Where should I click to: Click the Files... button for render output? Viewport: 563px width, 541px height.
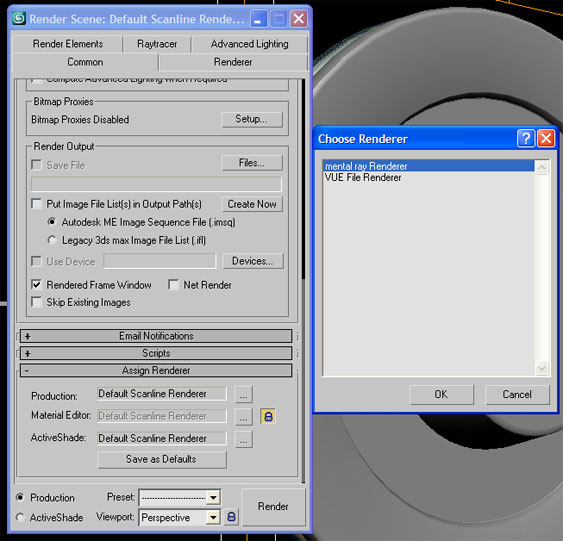point(252,163)
